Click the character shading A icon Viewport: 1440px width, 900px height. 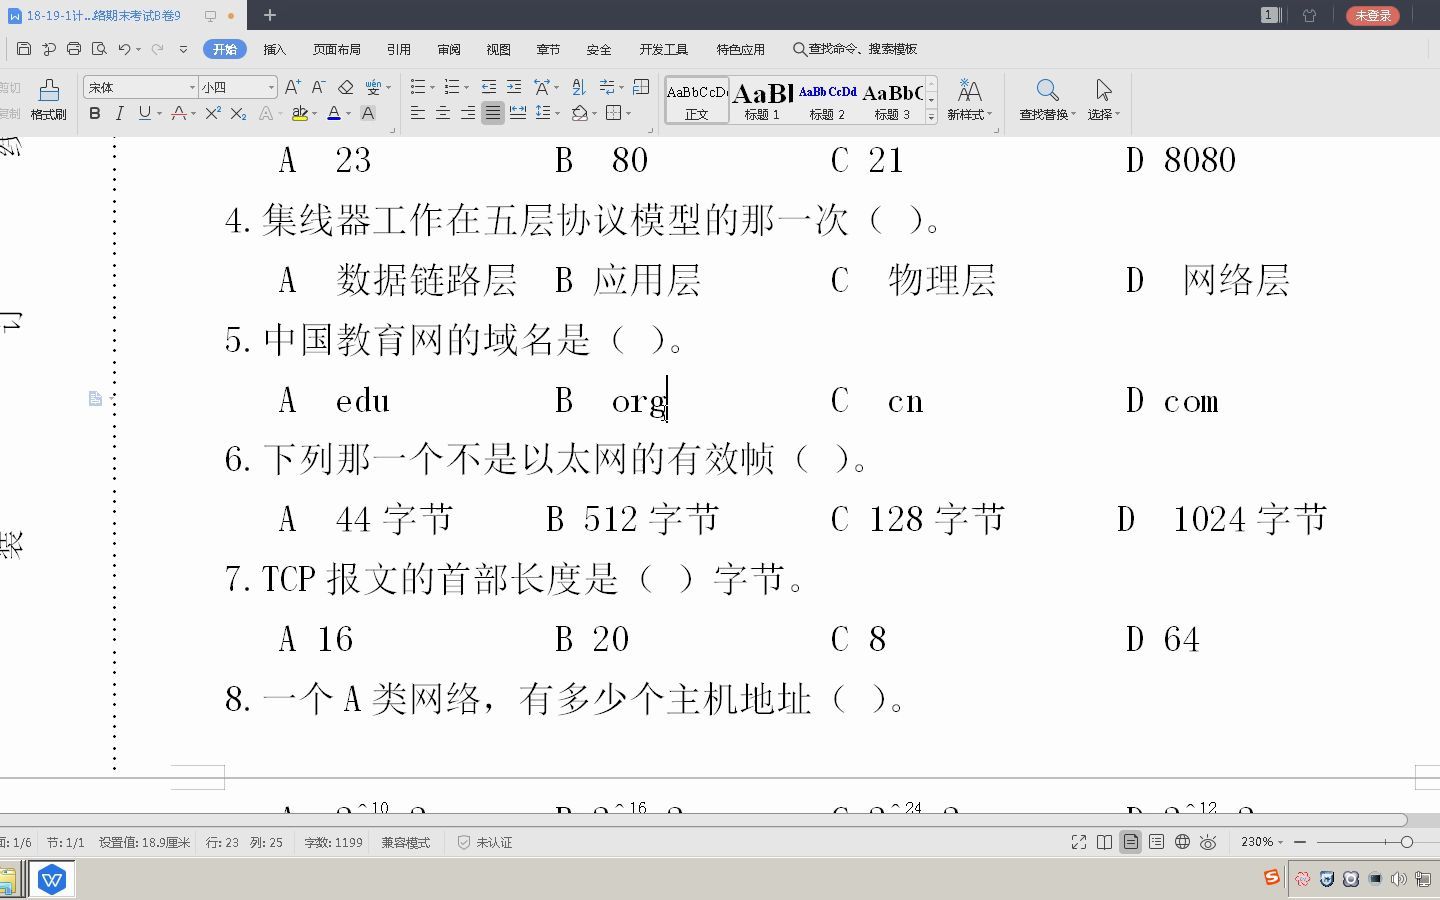pyautogui.click(x=368, y=114)
